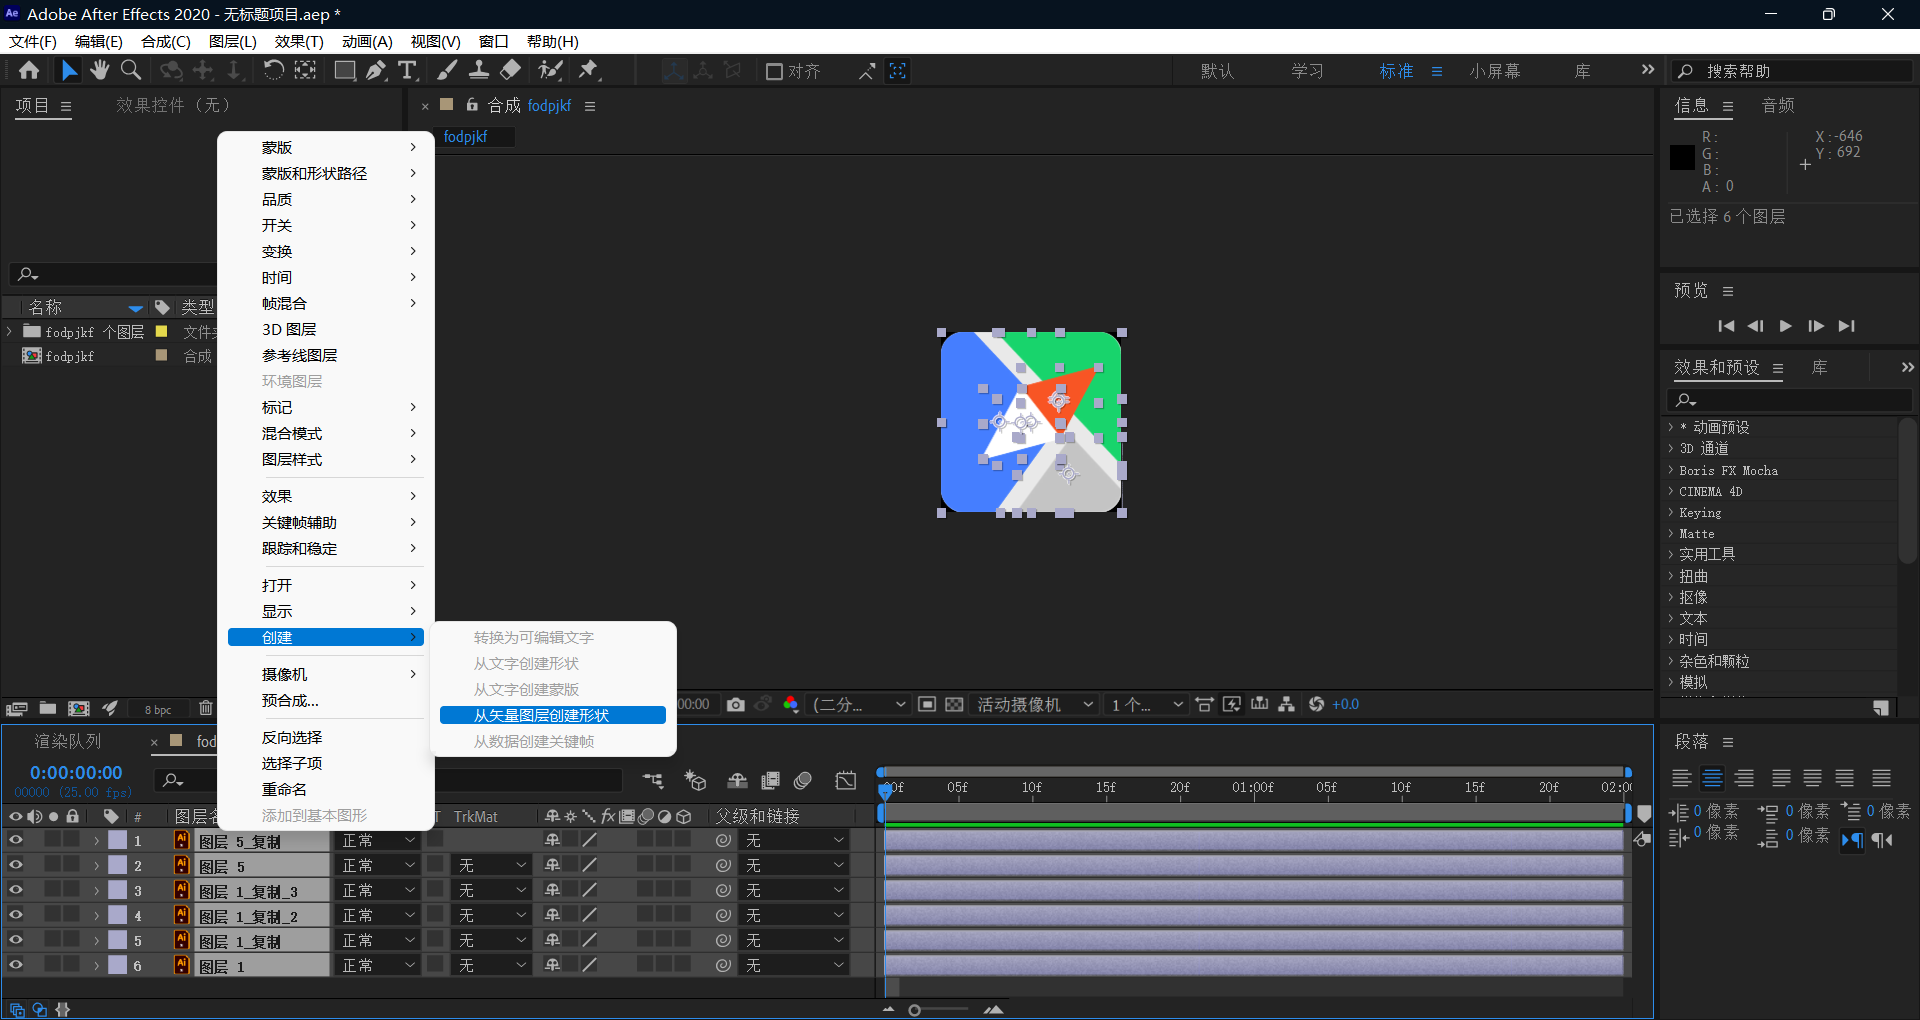Click the frame blending icon in timeline header
Viewport: 1920px width, 1020px height.
point(770,781)
